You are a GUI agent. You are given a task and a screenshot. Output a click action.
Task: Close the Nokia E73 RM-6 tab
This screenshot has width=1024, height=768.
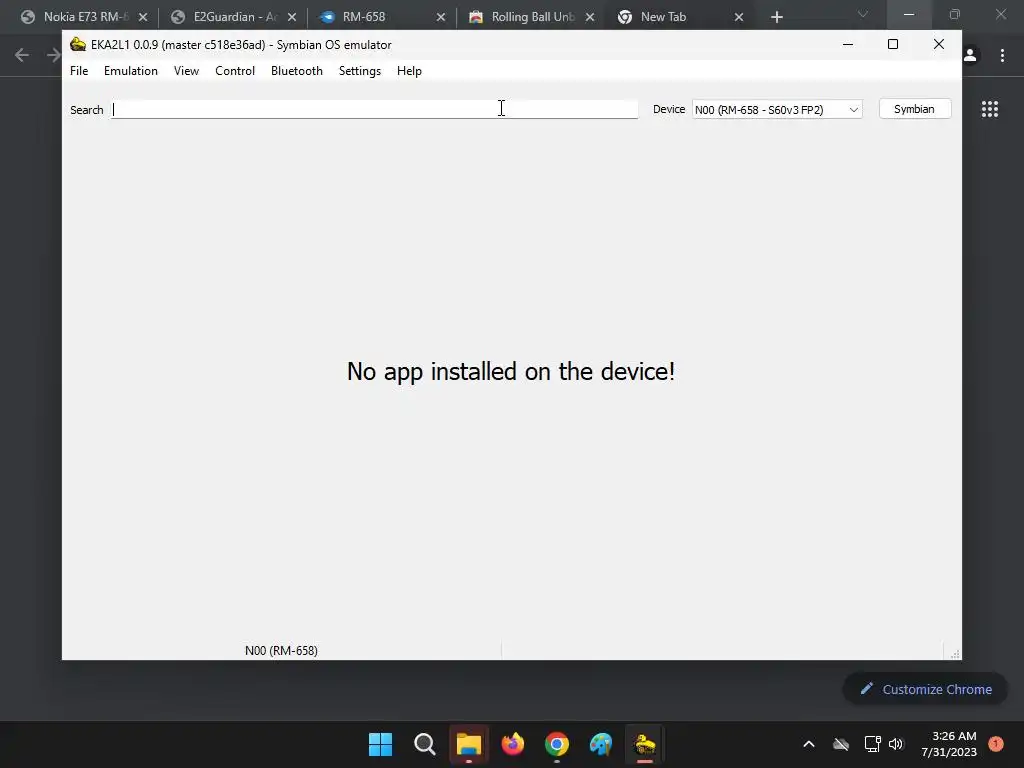(x=143, y=17)
